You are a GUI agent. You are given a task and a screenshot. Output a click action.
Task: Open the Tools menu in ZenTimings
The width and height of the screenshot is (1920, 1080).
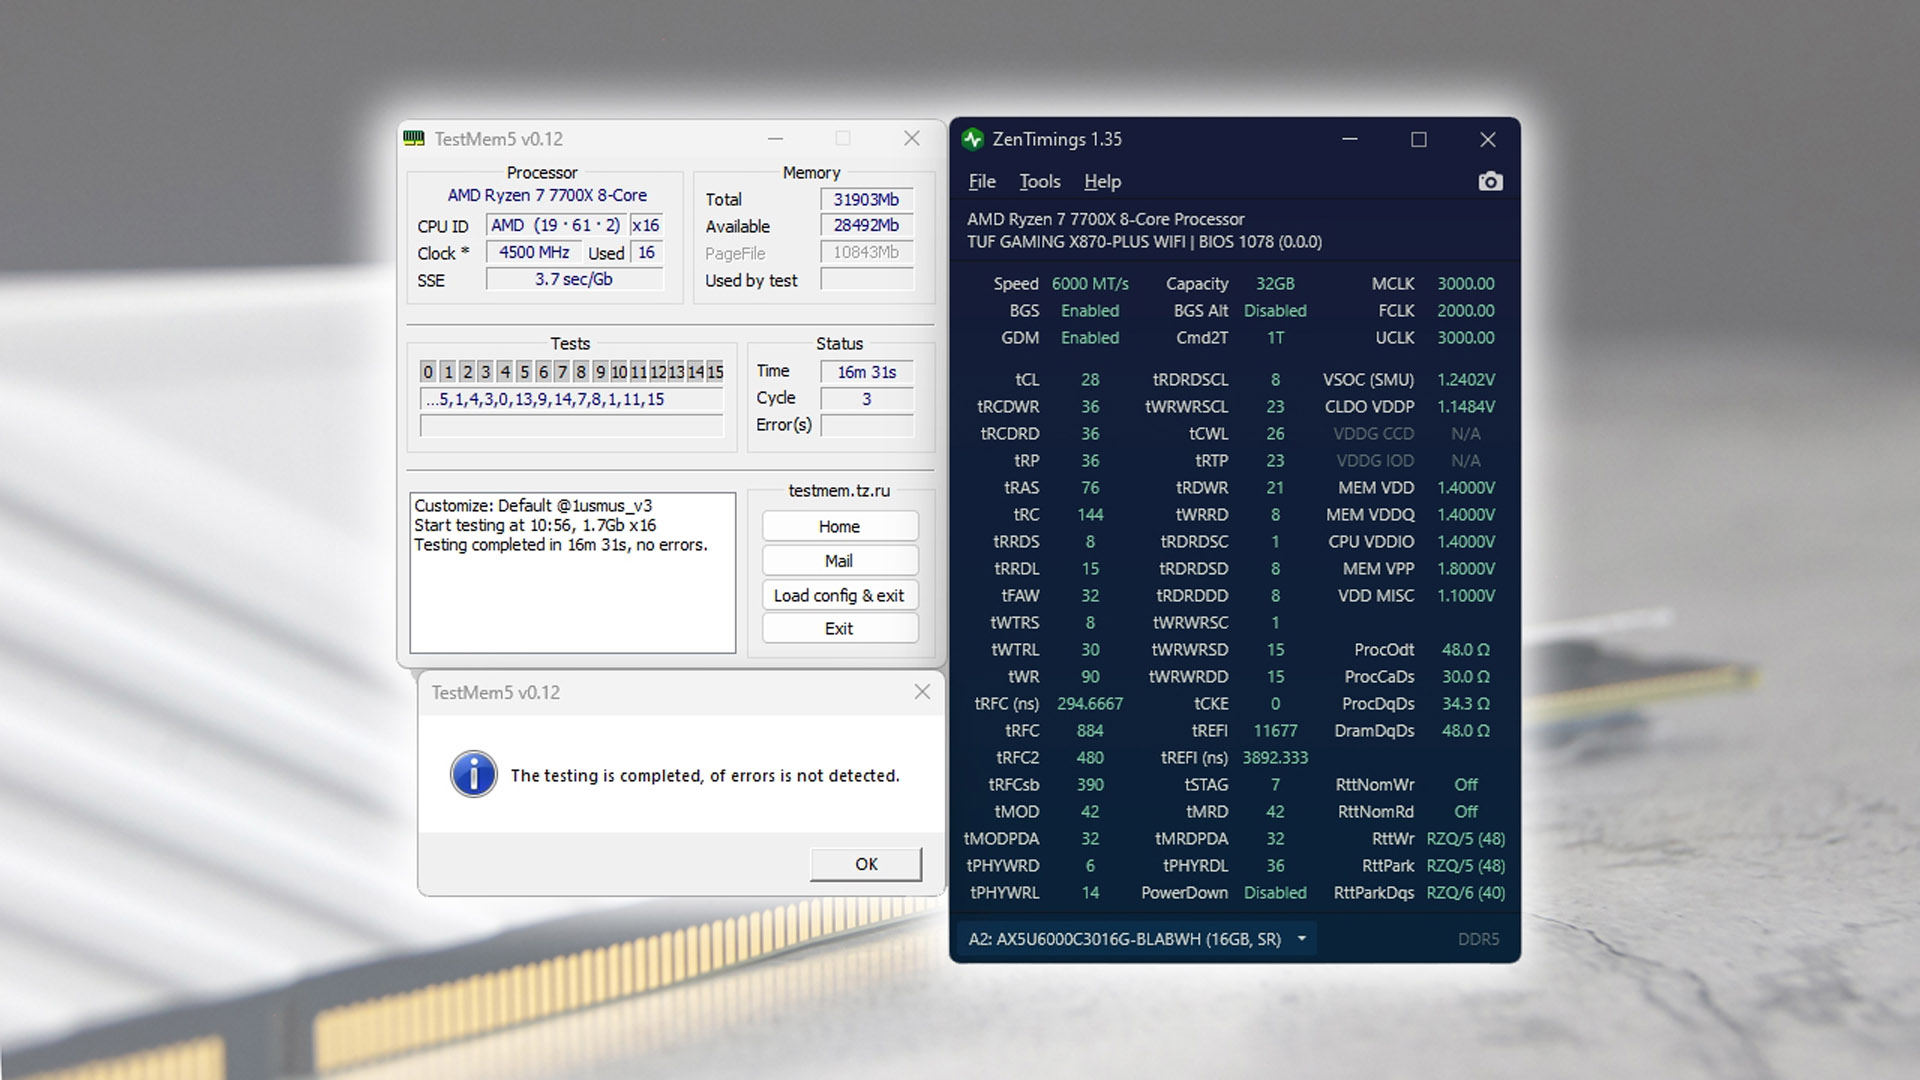1039,182
